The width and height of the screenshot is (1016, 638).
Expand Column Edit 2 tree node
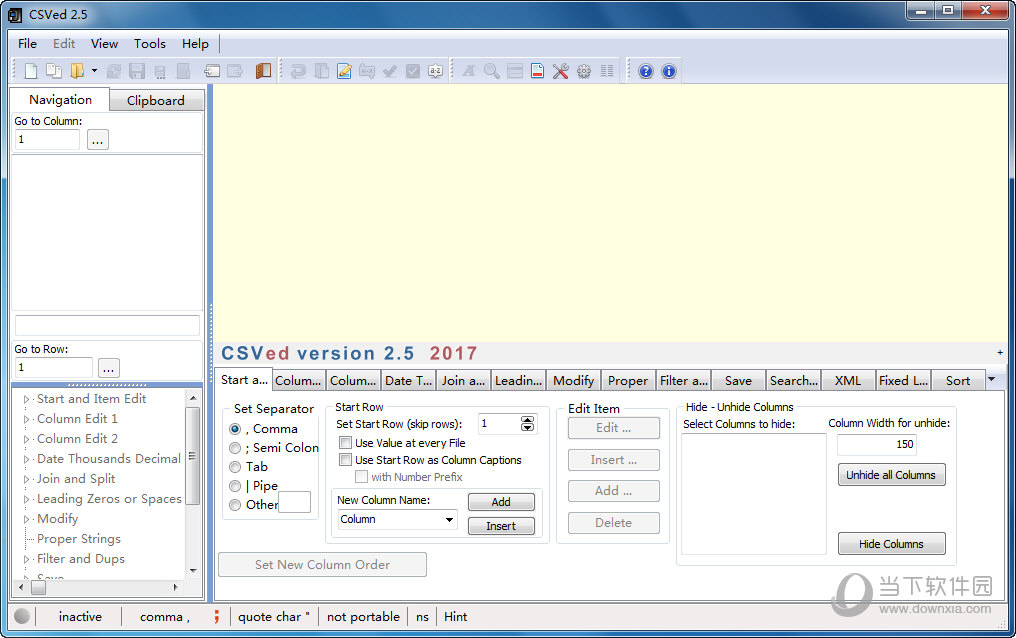[x=27, y=440]
